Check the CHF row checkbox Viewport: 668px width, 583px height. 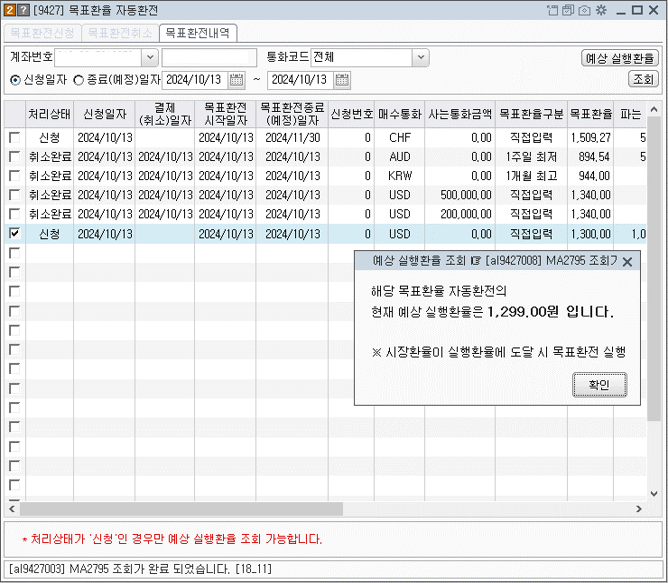14,138
